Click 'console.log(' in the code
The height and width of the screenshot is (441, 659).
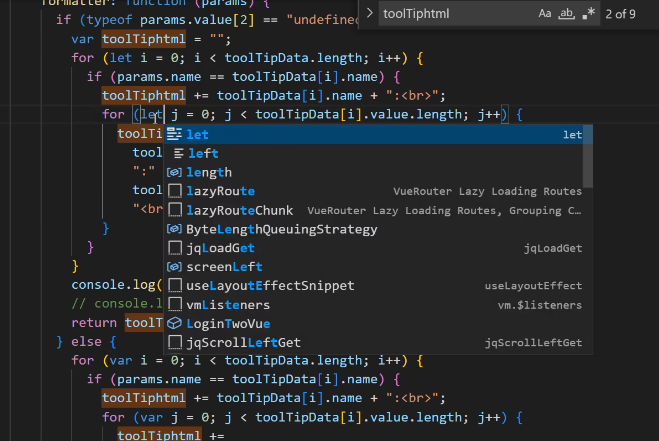point(117,285)
